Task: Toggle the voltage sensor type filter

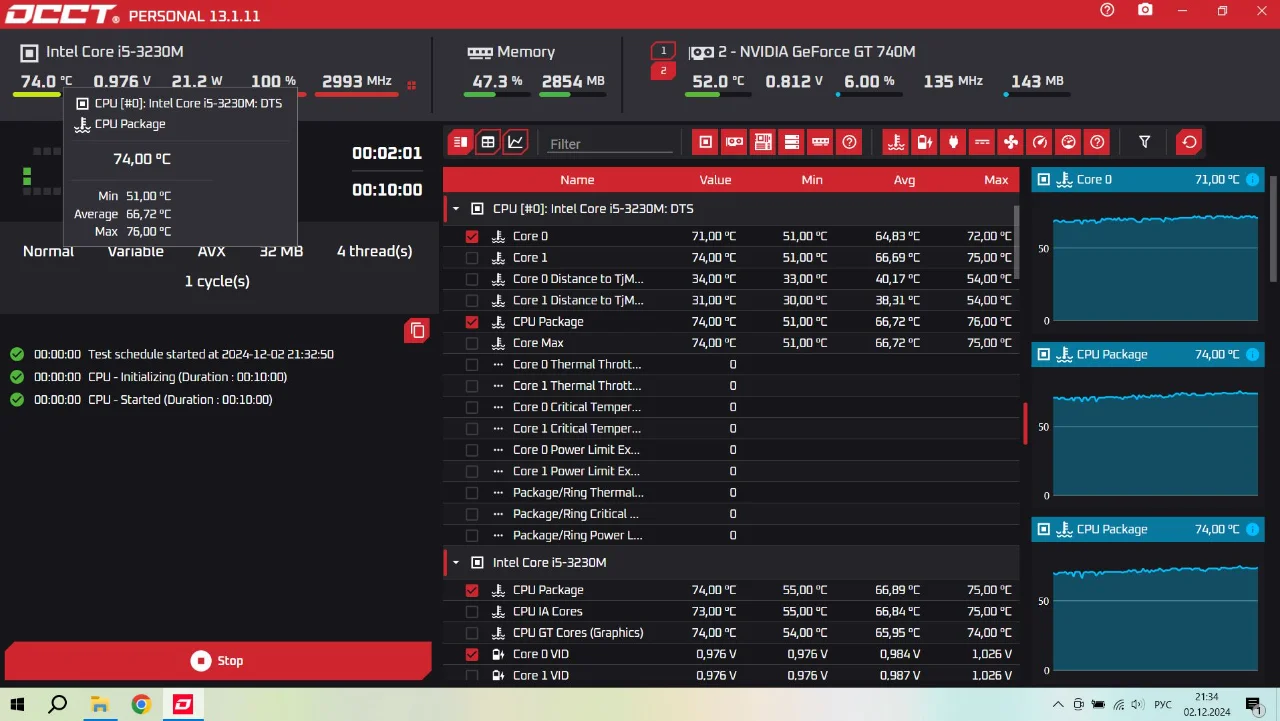Action: pos(925,142)
